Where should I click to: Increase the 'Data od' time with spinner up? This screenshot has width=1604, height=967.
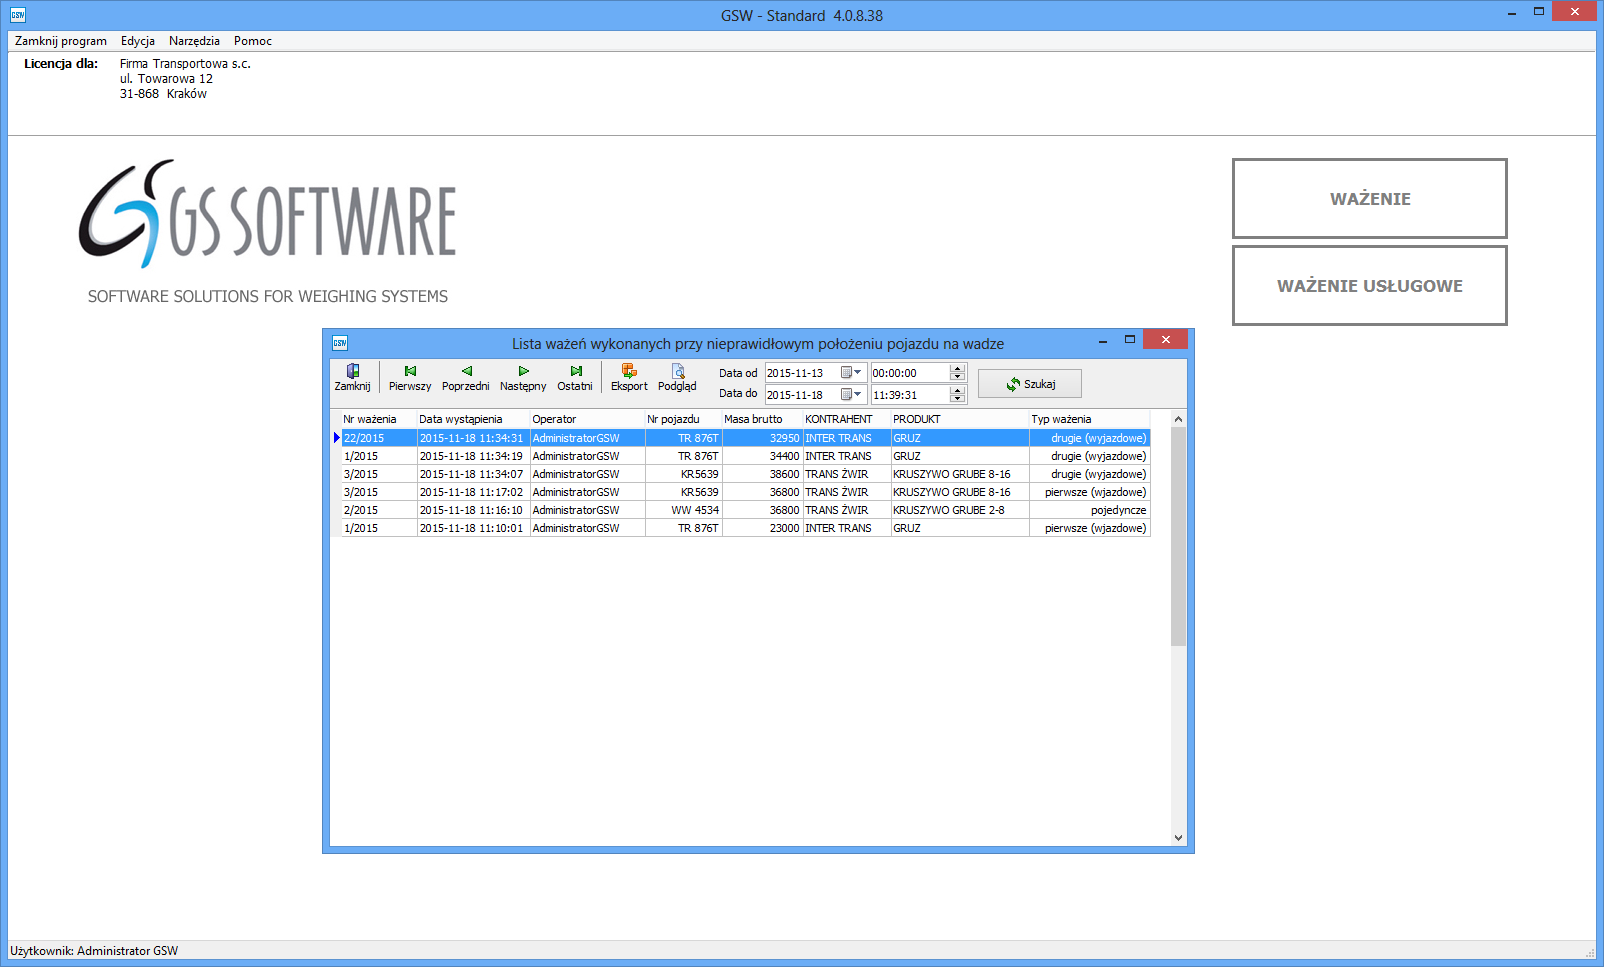[957, 369]
